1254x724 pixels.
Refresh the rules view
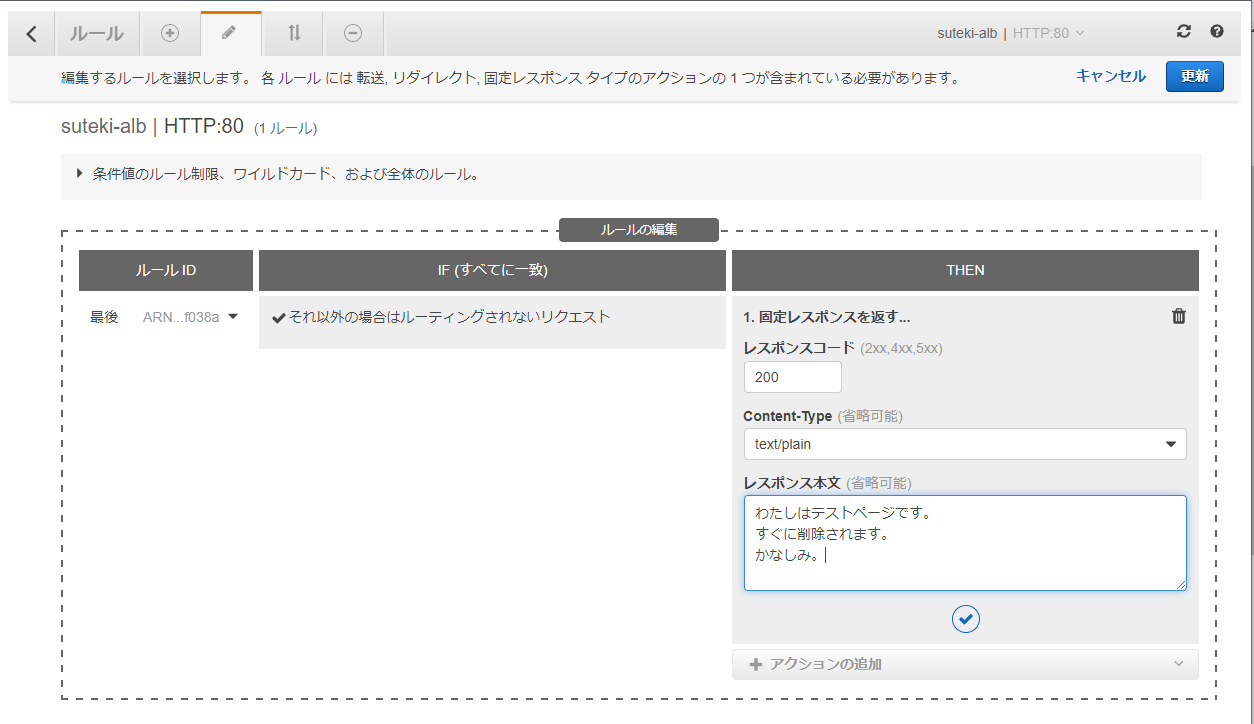[x=1183, y=31]
